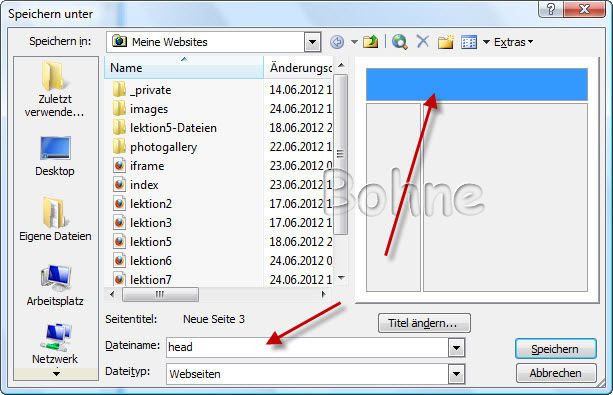Click the Titel ändern button
The height and width of the screenshot is (395, 613).
coord(424,323)
